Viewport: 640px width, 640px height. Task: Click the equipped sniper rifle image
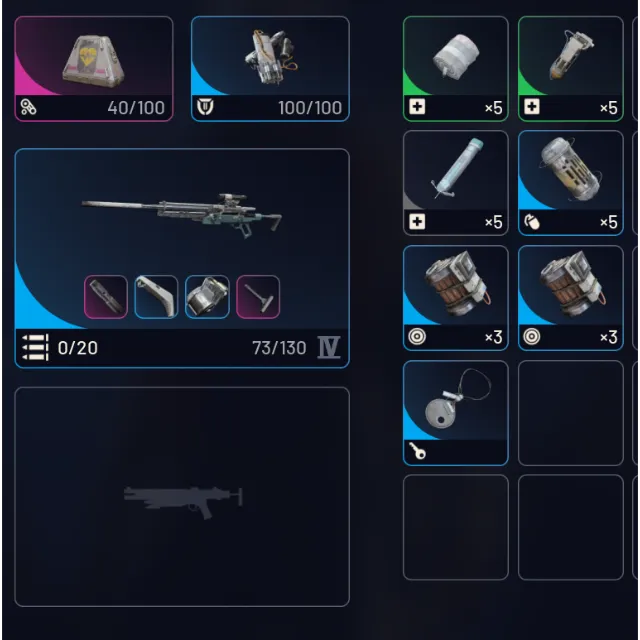[182, 214]
